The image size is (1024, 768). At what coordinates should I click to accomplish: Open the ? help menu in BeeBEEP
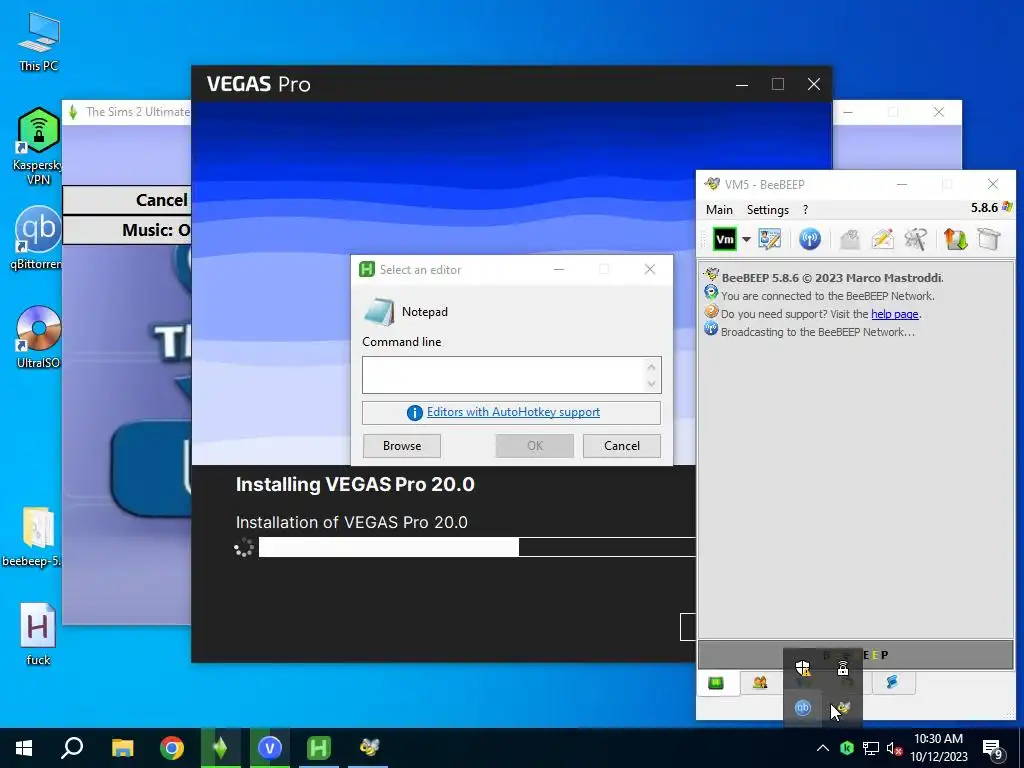805,210
